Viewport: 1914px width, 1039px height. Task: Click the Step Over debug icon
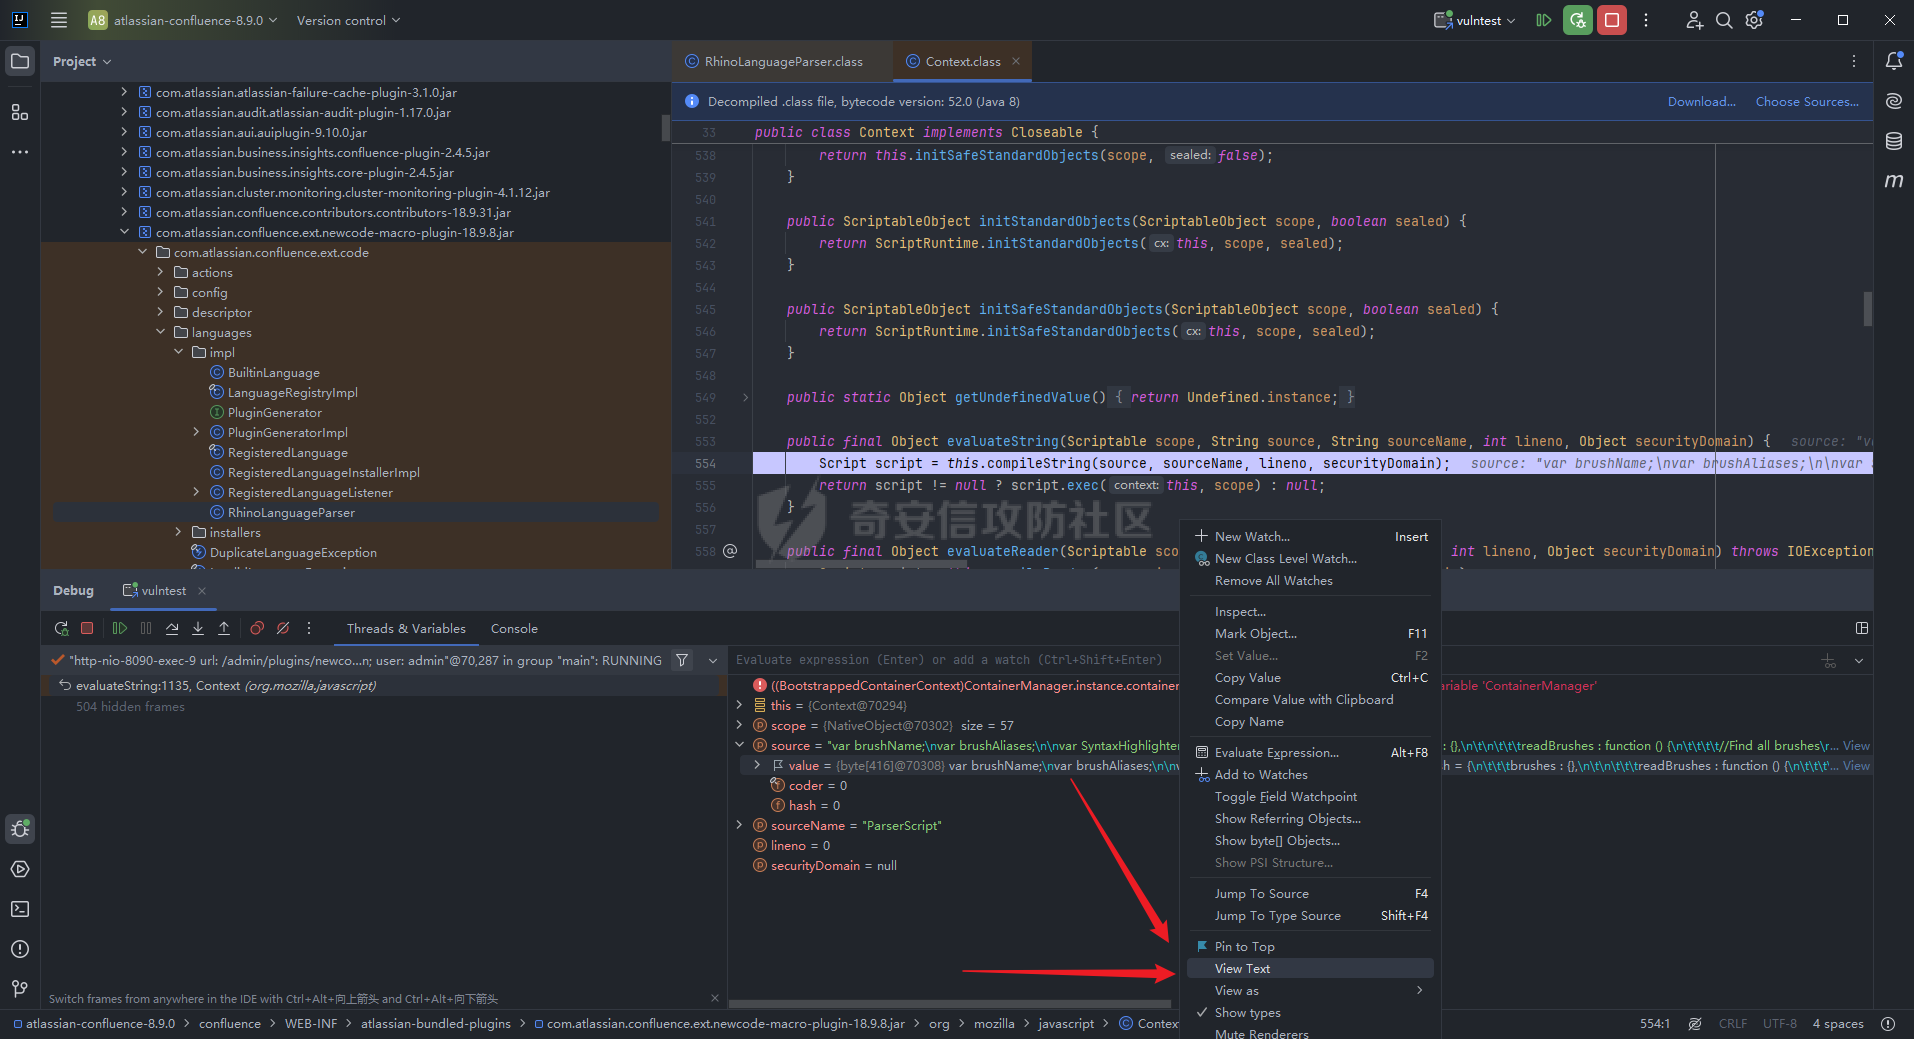click(172, 629)
